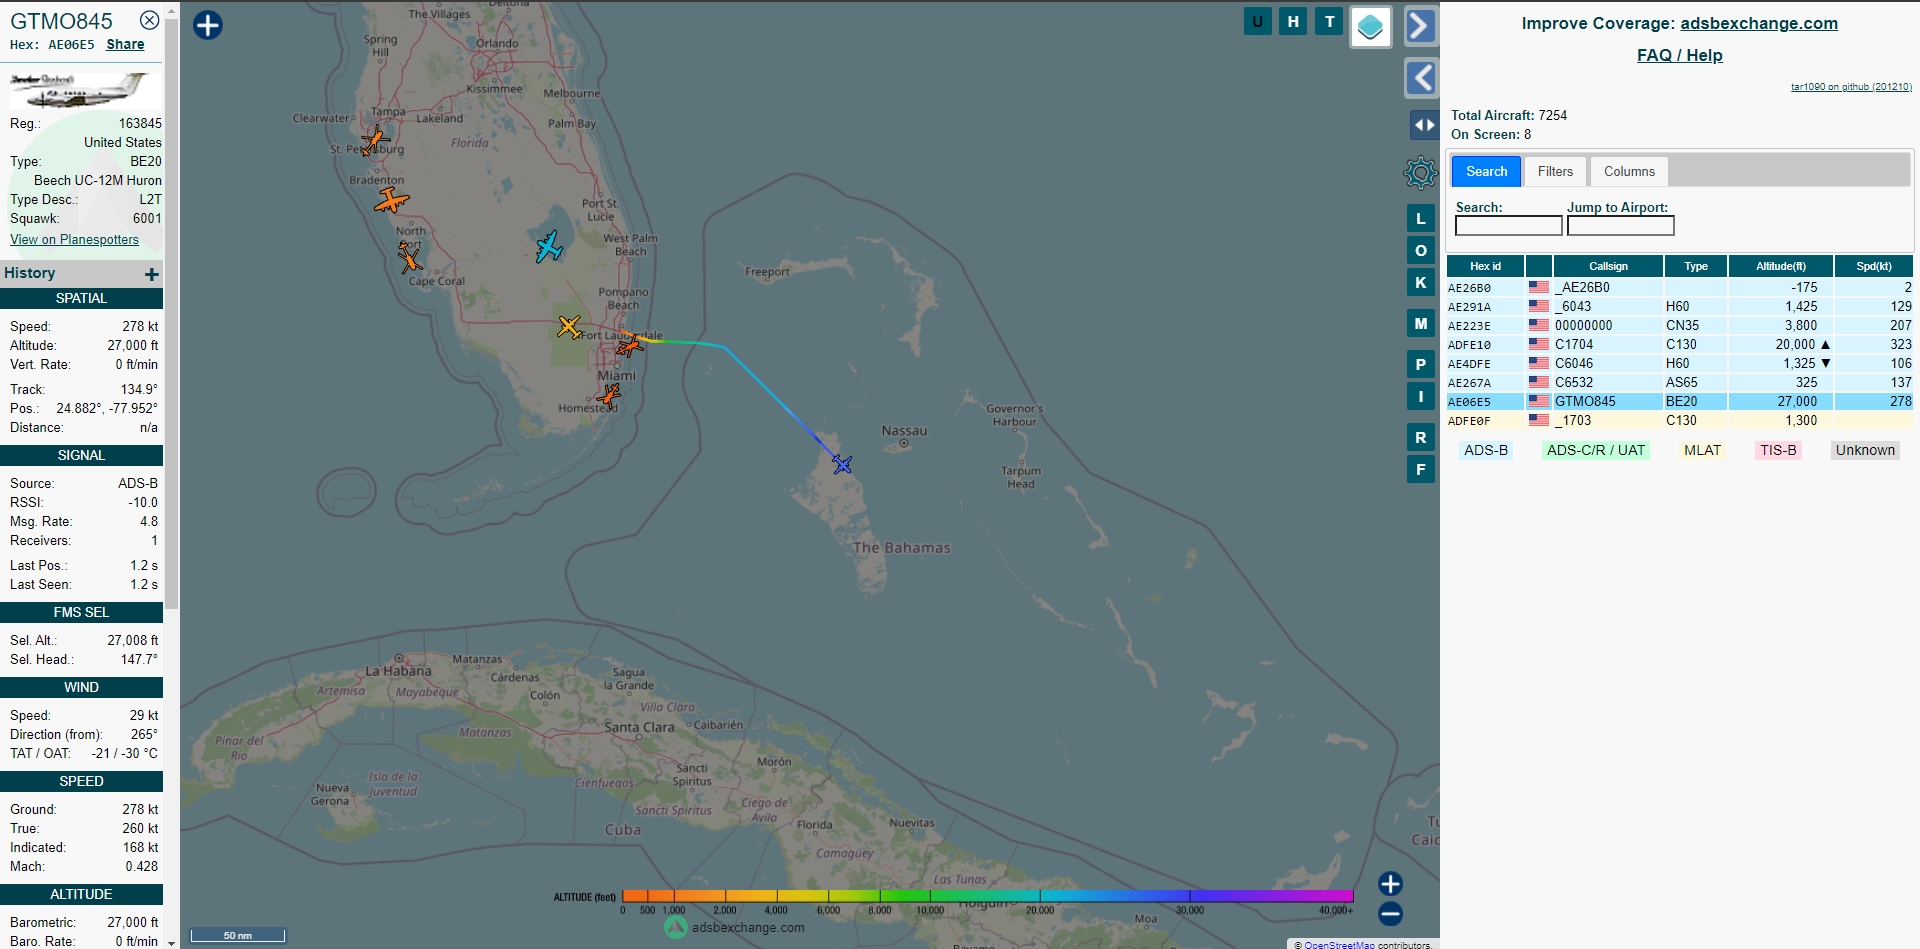Select the C6532 aircraft row

(1680, 382)
